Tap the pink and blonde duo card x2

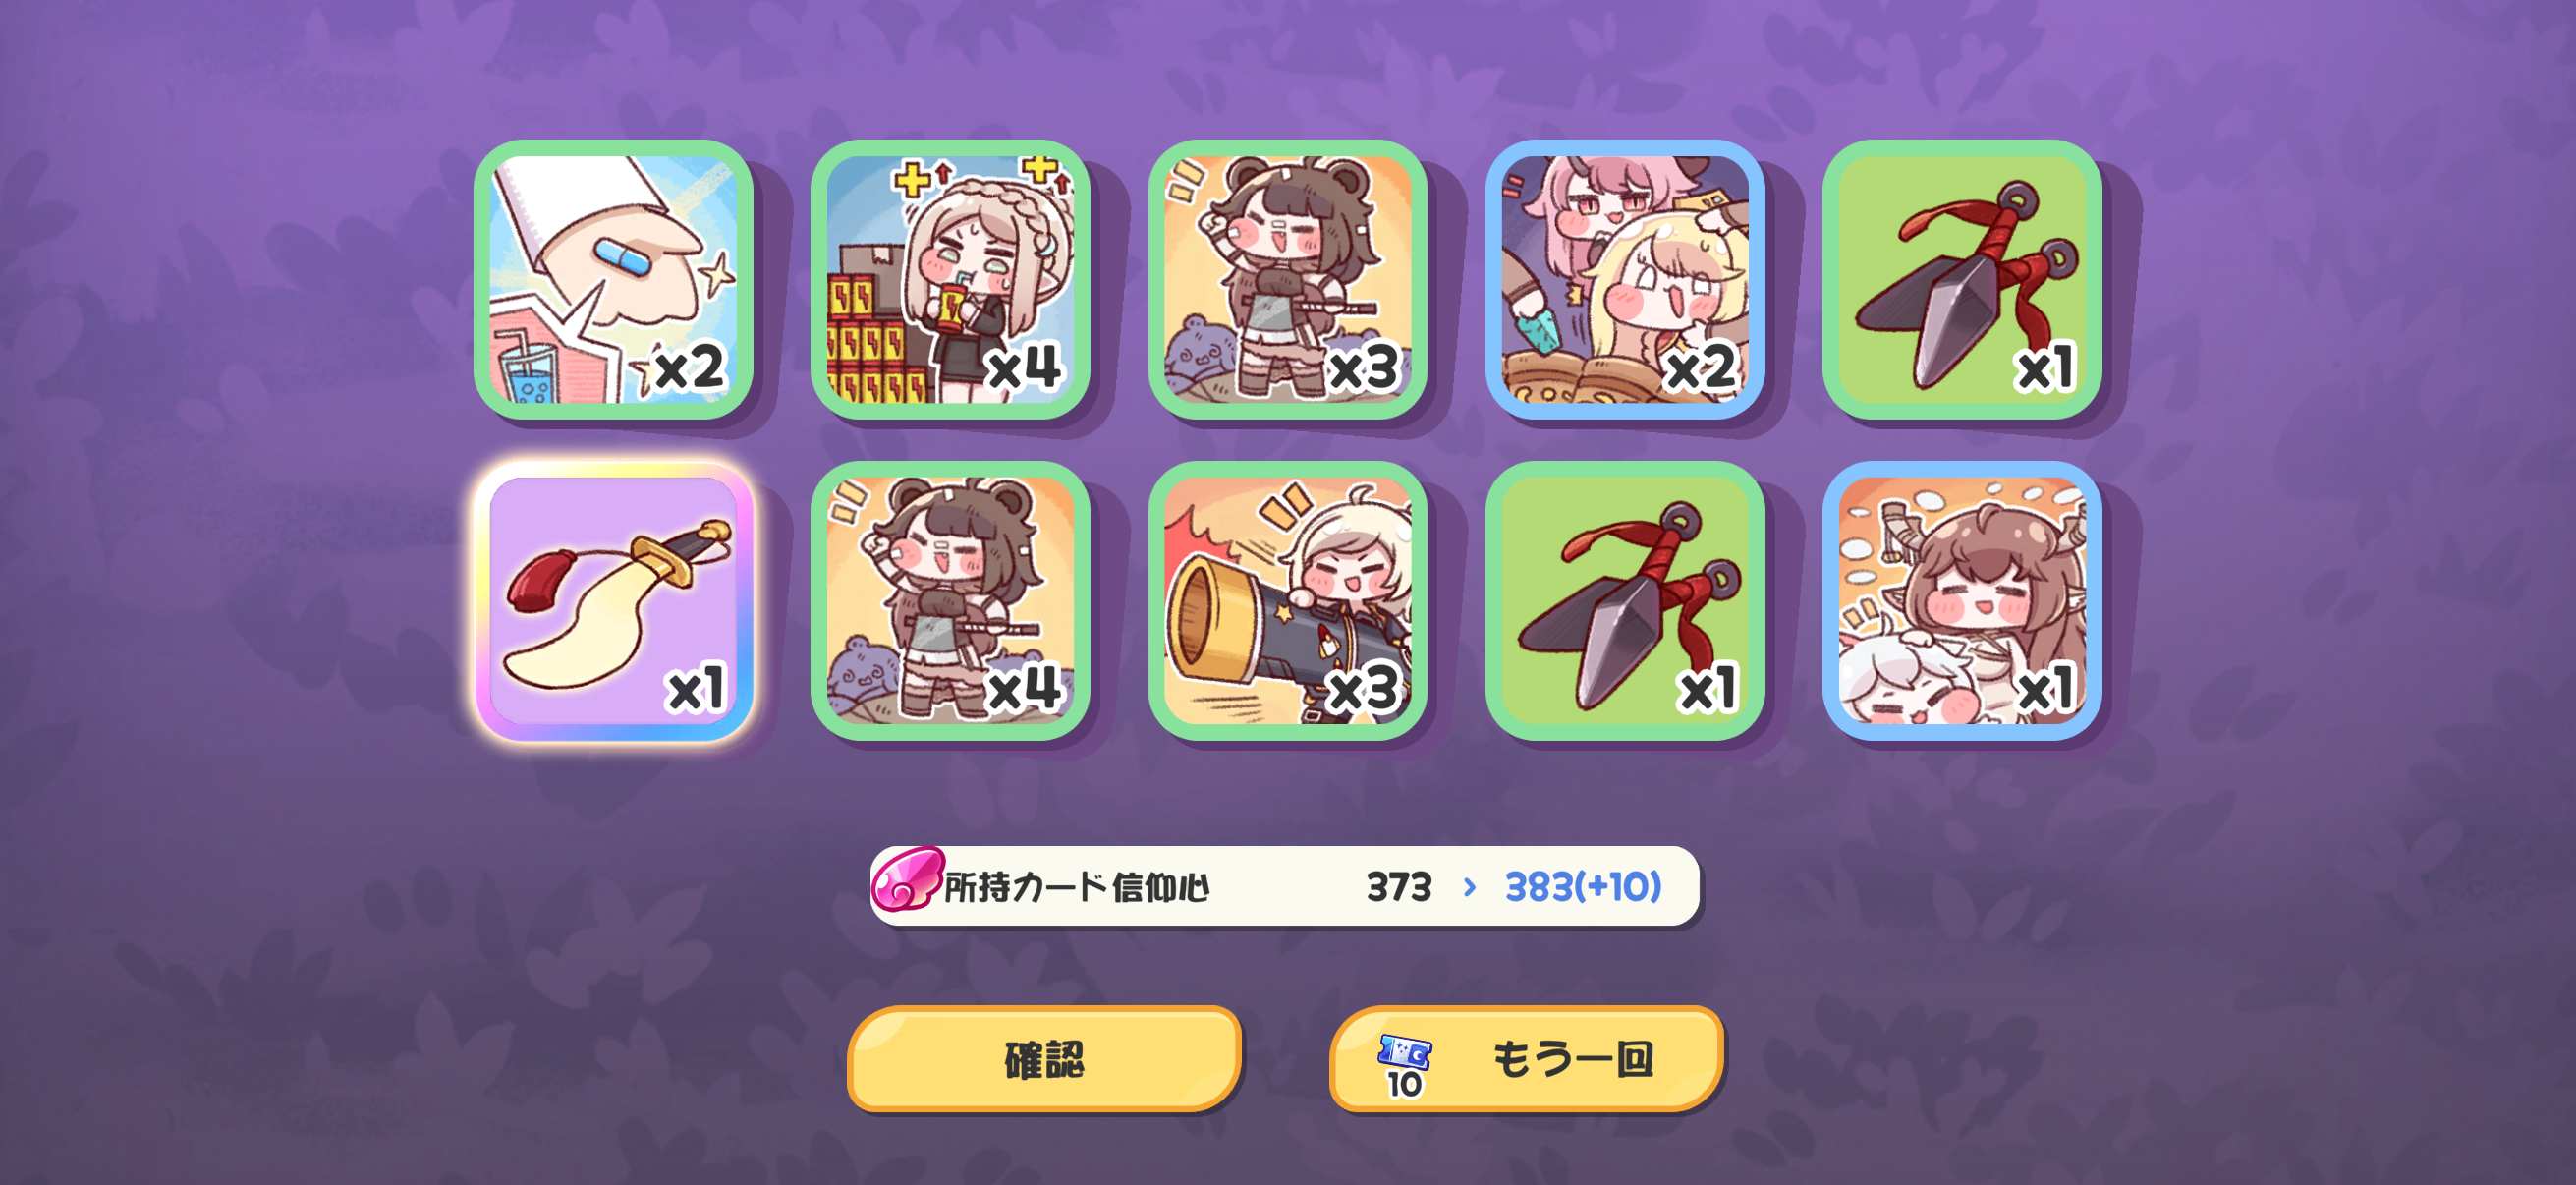(x=1625, y=279)
